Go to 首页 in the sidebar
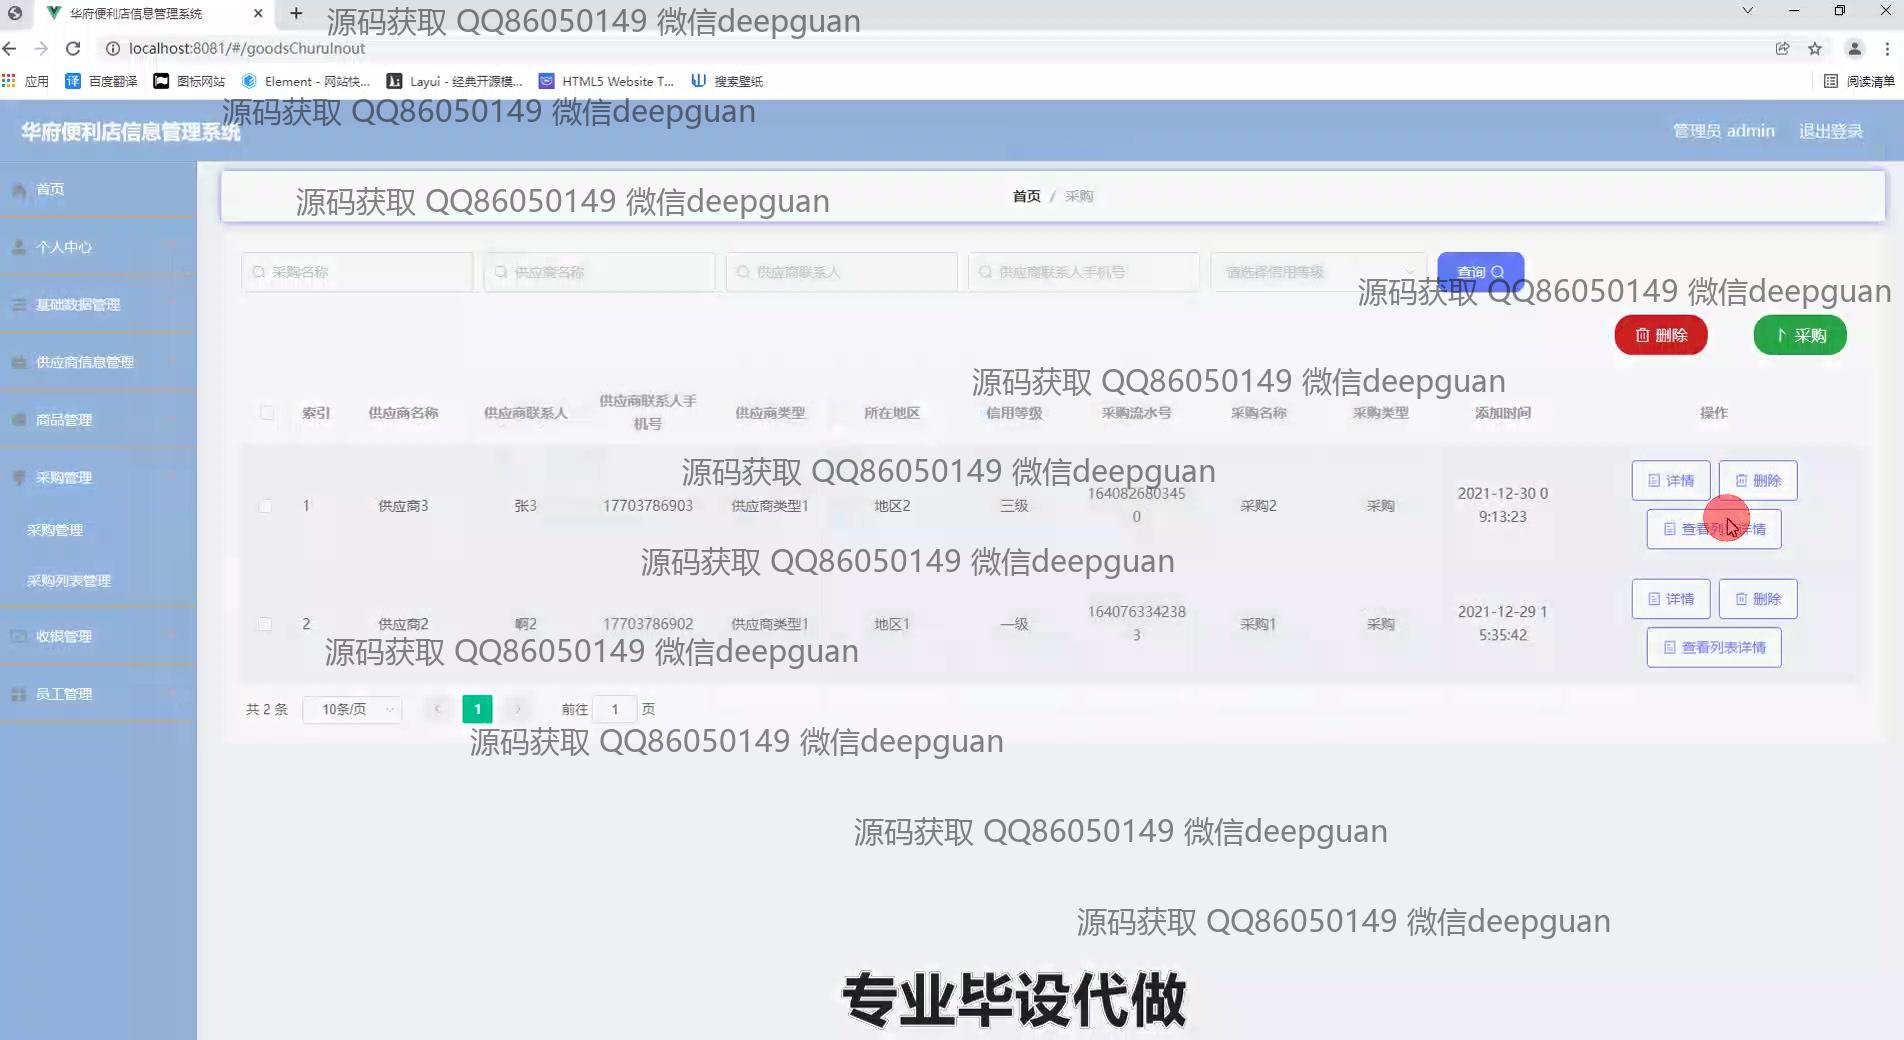 tap(98, 189)
